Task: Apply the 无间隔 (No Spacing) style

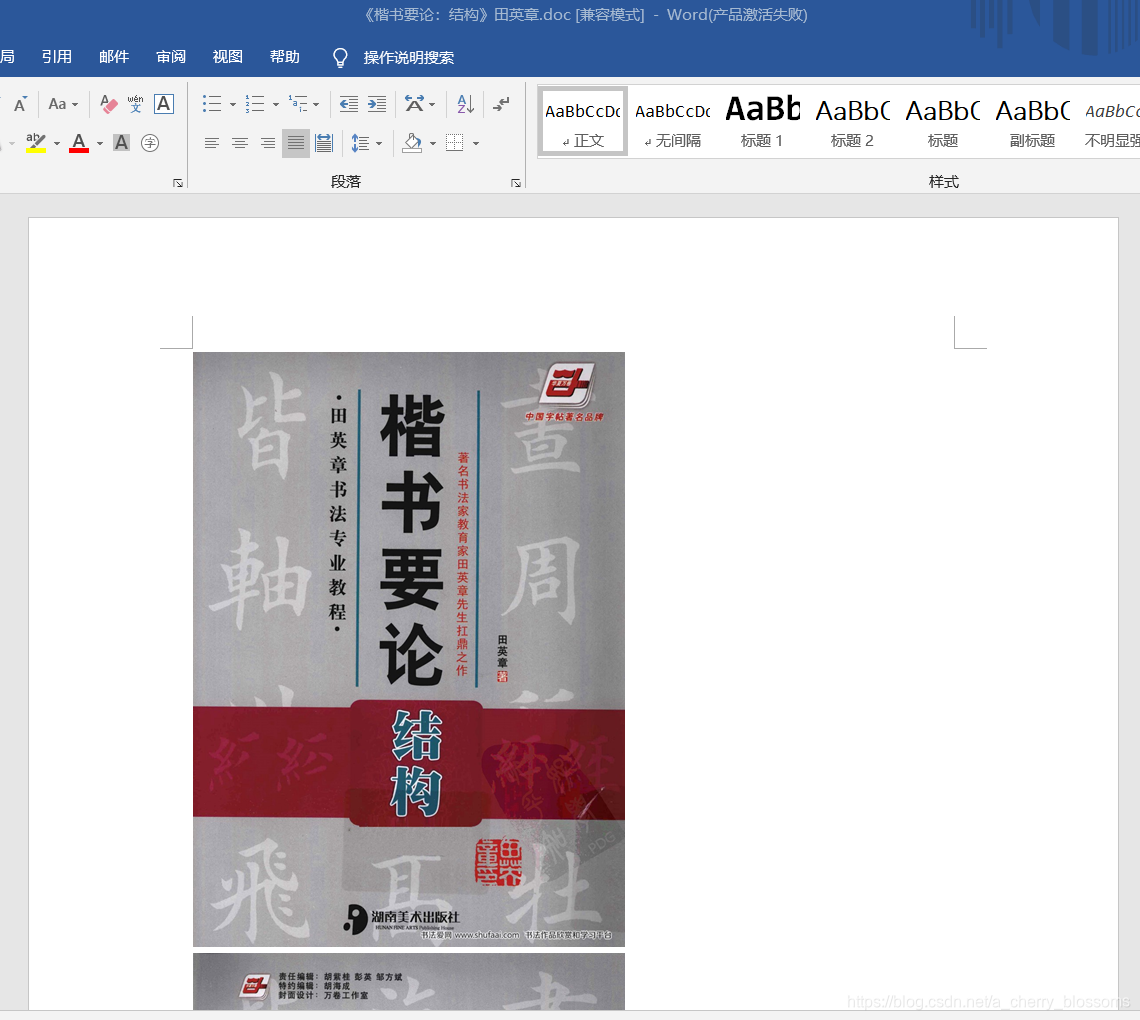Action: click(673, 122)
